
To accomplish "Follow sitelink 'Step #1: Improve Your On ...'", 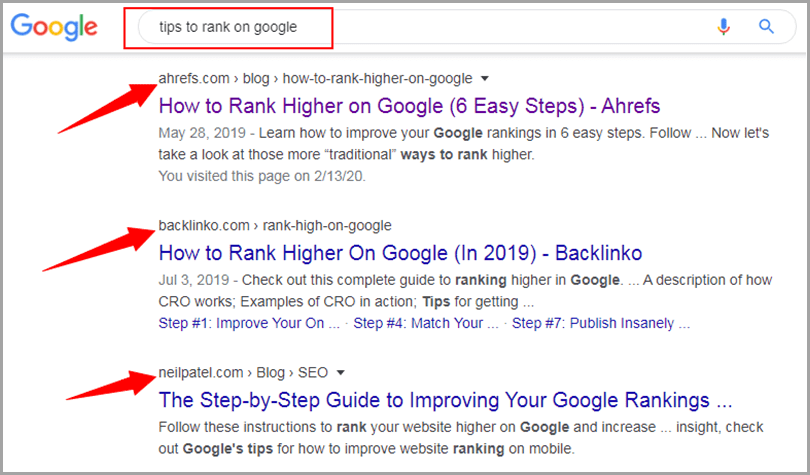I will point(249,323).
